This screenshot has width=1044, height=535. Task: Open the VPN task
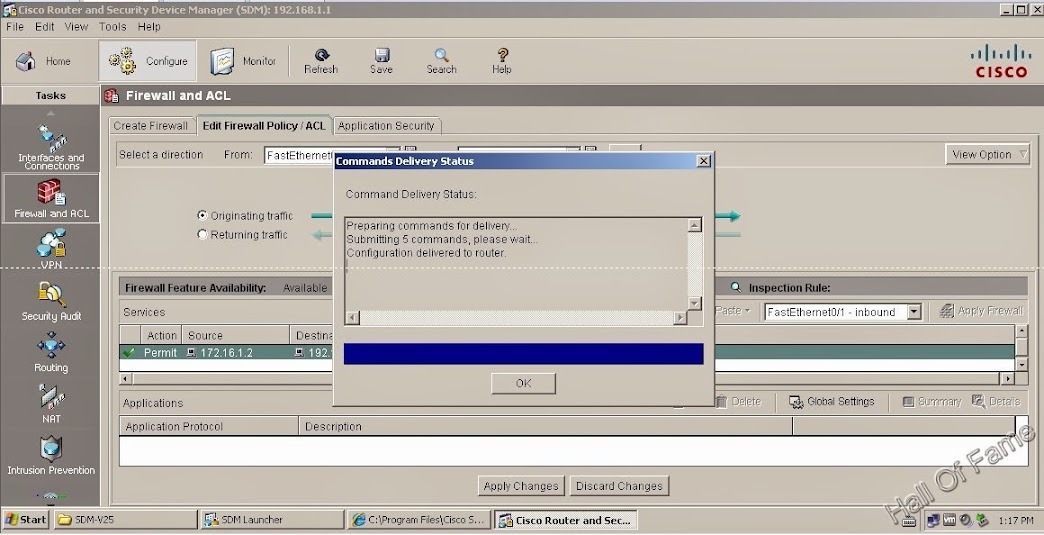click(51, 249)
